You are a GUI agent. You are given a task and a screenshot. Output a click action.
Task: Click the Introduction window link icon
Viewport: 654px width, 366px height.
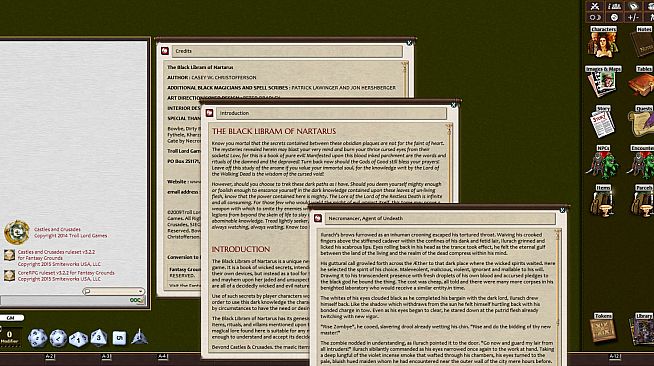pyautogui.click(x=209, y=113)
